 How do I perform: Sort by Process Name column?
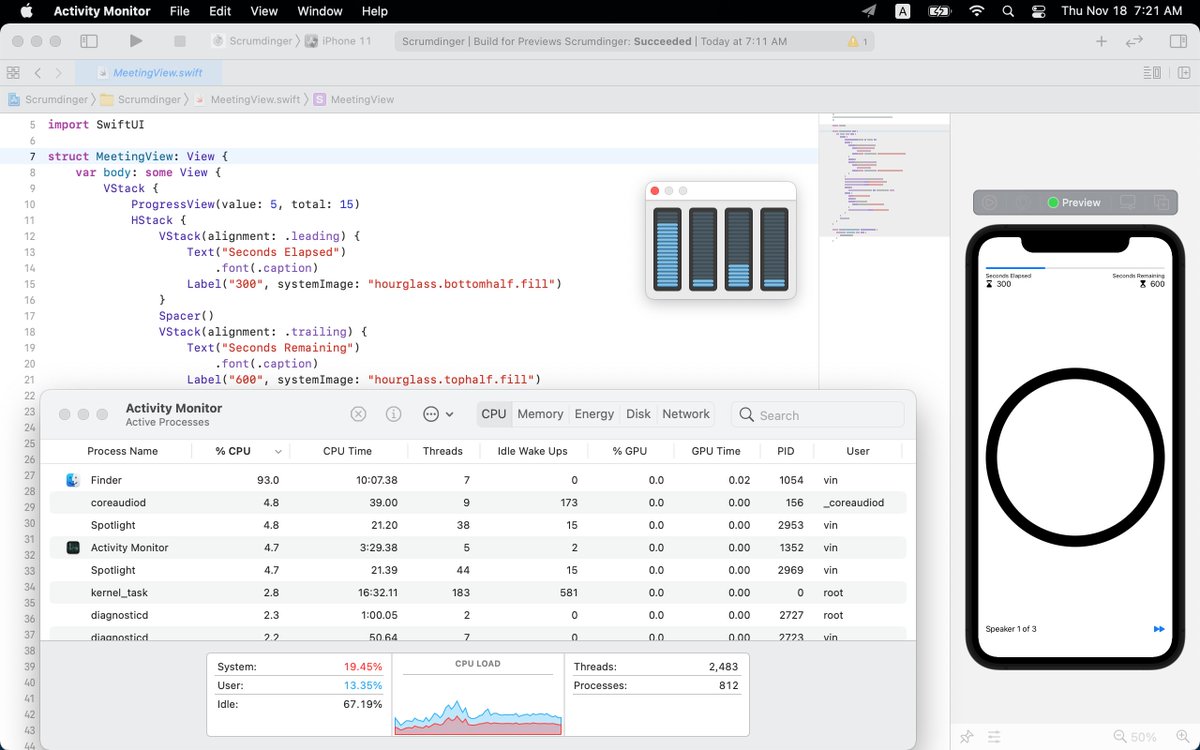pyautogui.click(x=122, y=451)
